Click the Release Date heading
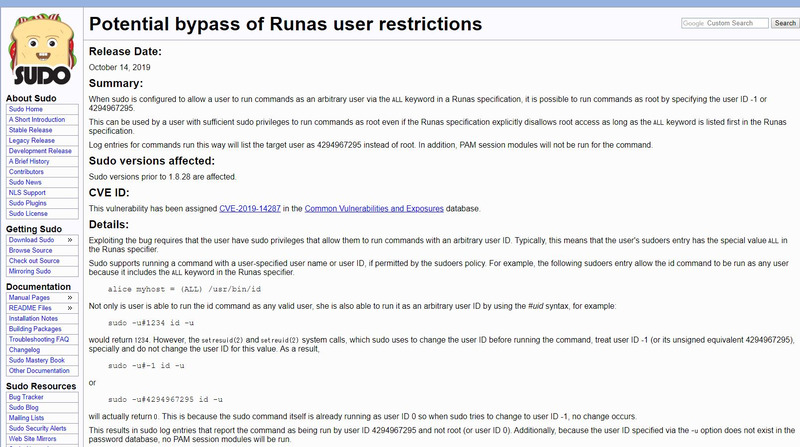Viewport: 800px width, 447px height. coord(125,52)
